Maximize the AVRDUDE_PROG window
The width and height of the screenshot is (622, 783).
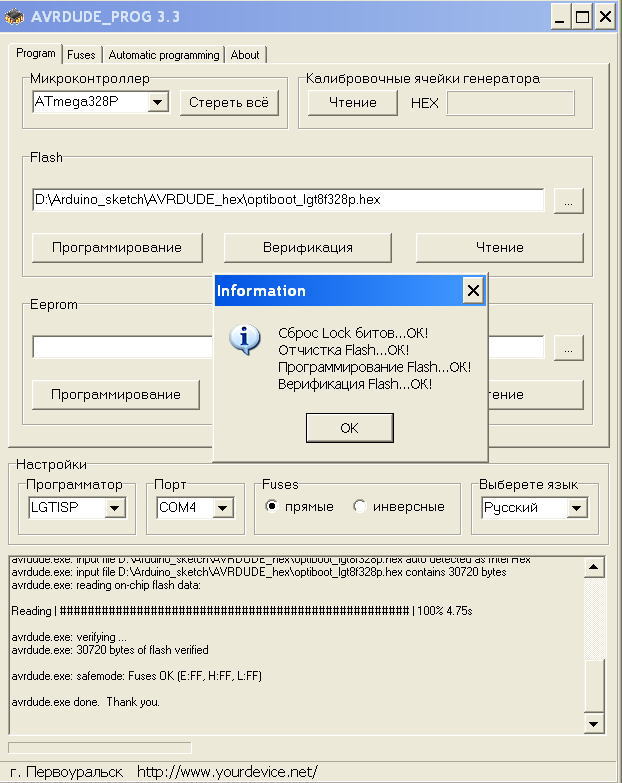(x=581, y=16)
